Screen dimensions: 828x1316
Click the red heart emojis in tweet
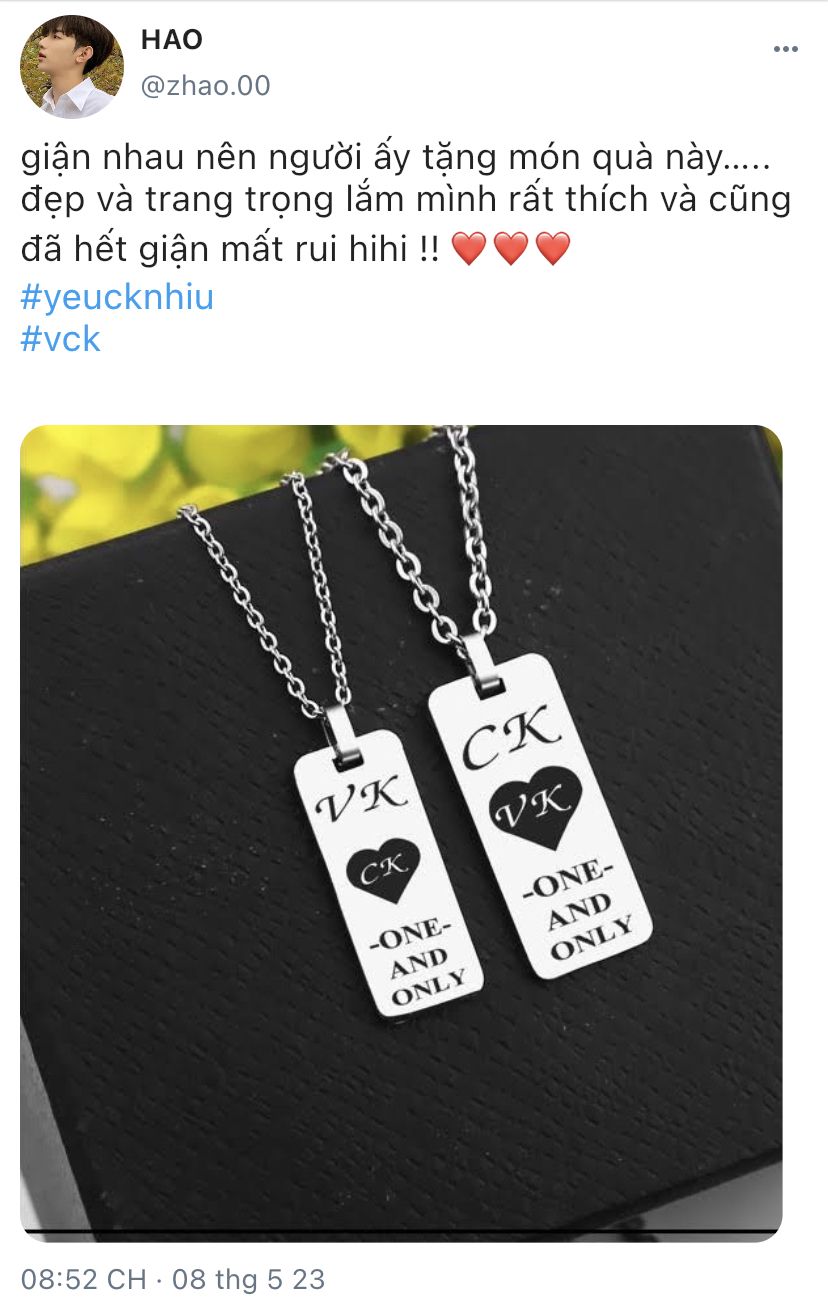(x=511, y=248)
